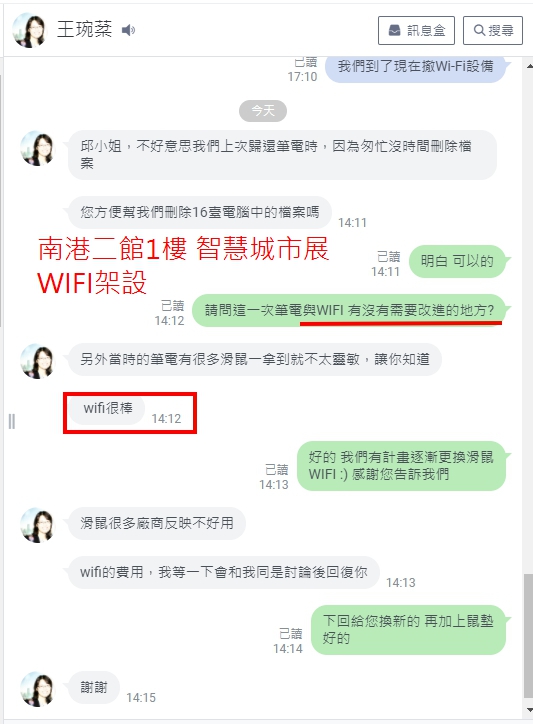The height and width of the screenshot is (724, 533).
Task: Click the scrollbar down arrow
Action: click(528, 711)
